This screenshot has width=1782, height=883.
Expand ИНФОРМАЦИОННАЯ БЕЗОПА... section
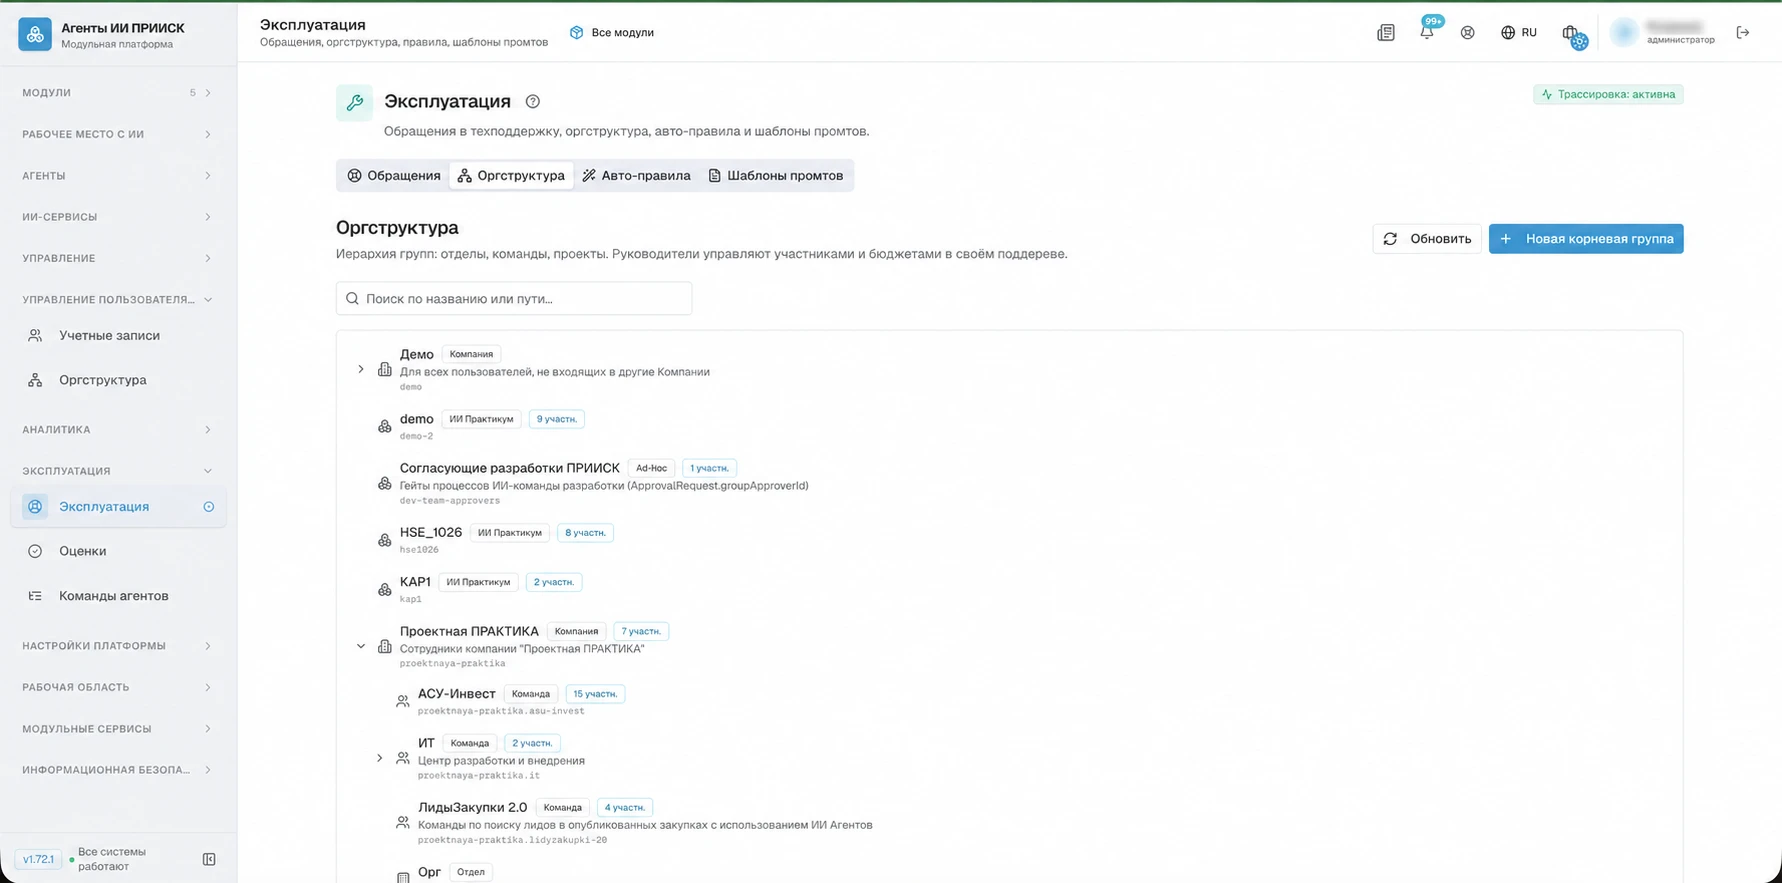pos(118,770)
